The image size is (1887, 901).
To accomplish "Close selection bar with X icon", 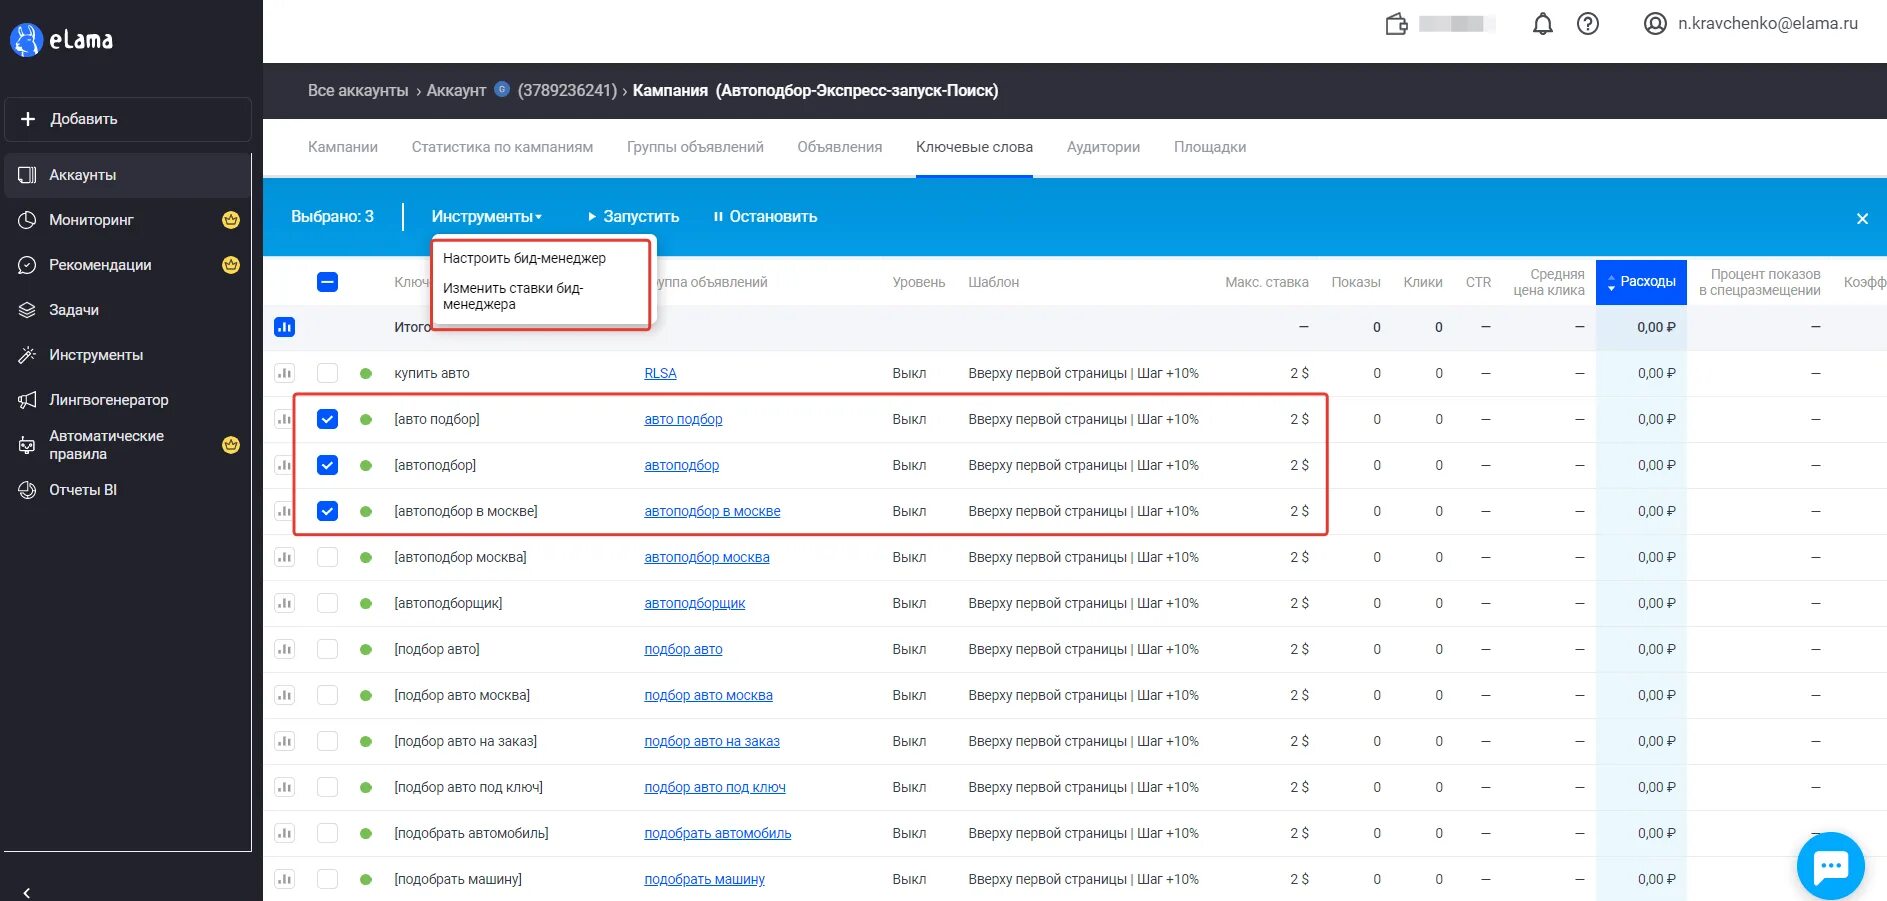I will pyautogui.click(x=1862, y=218).
